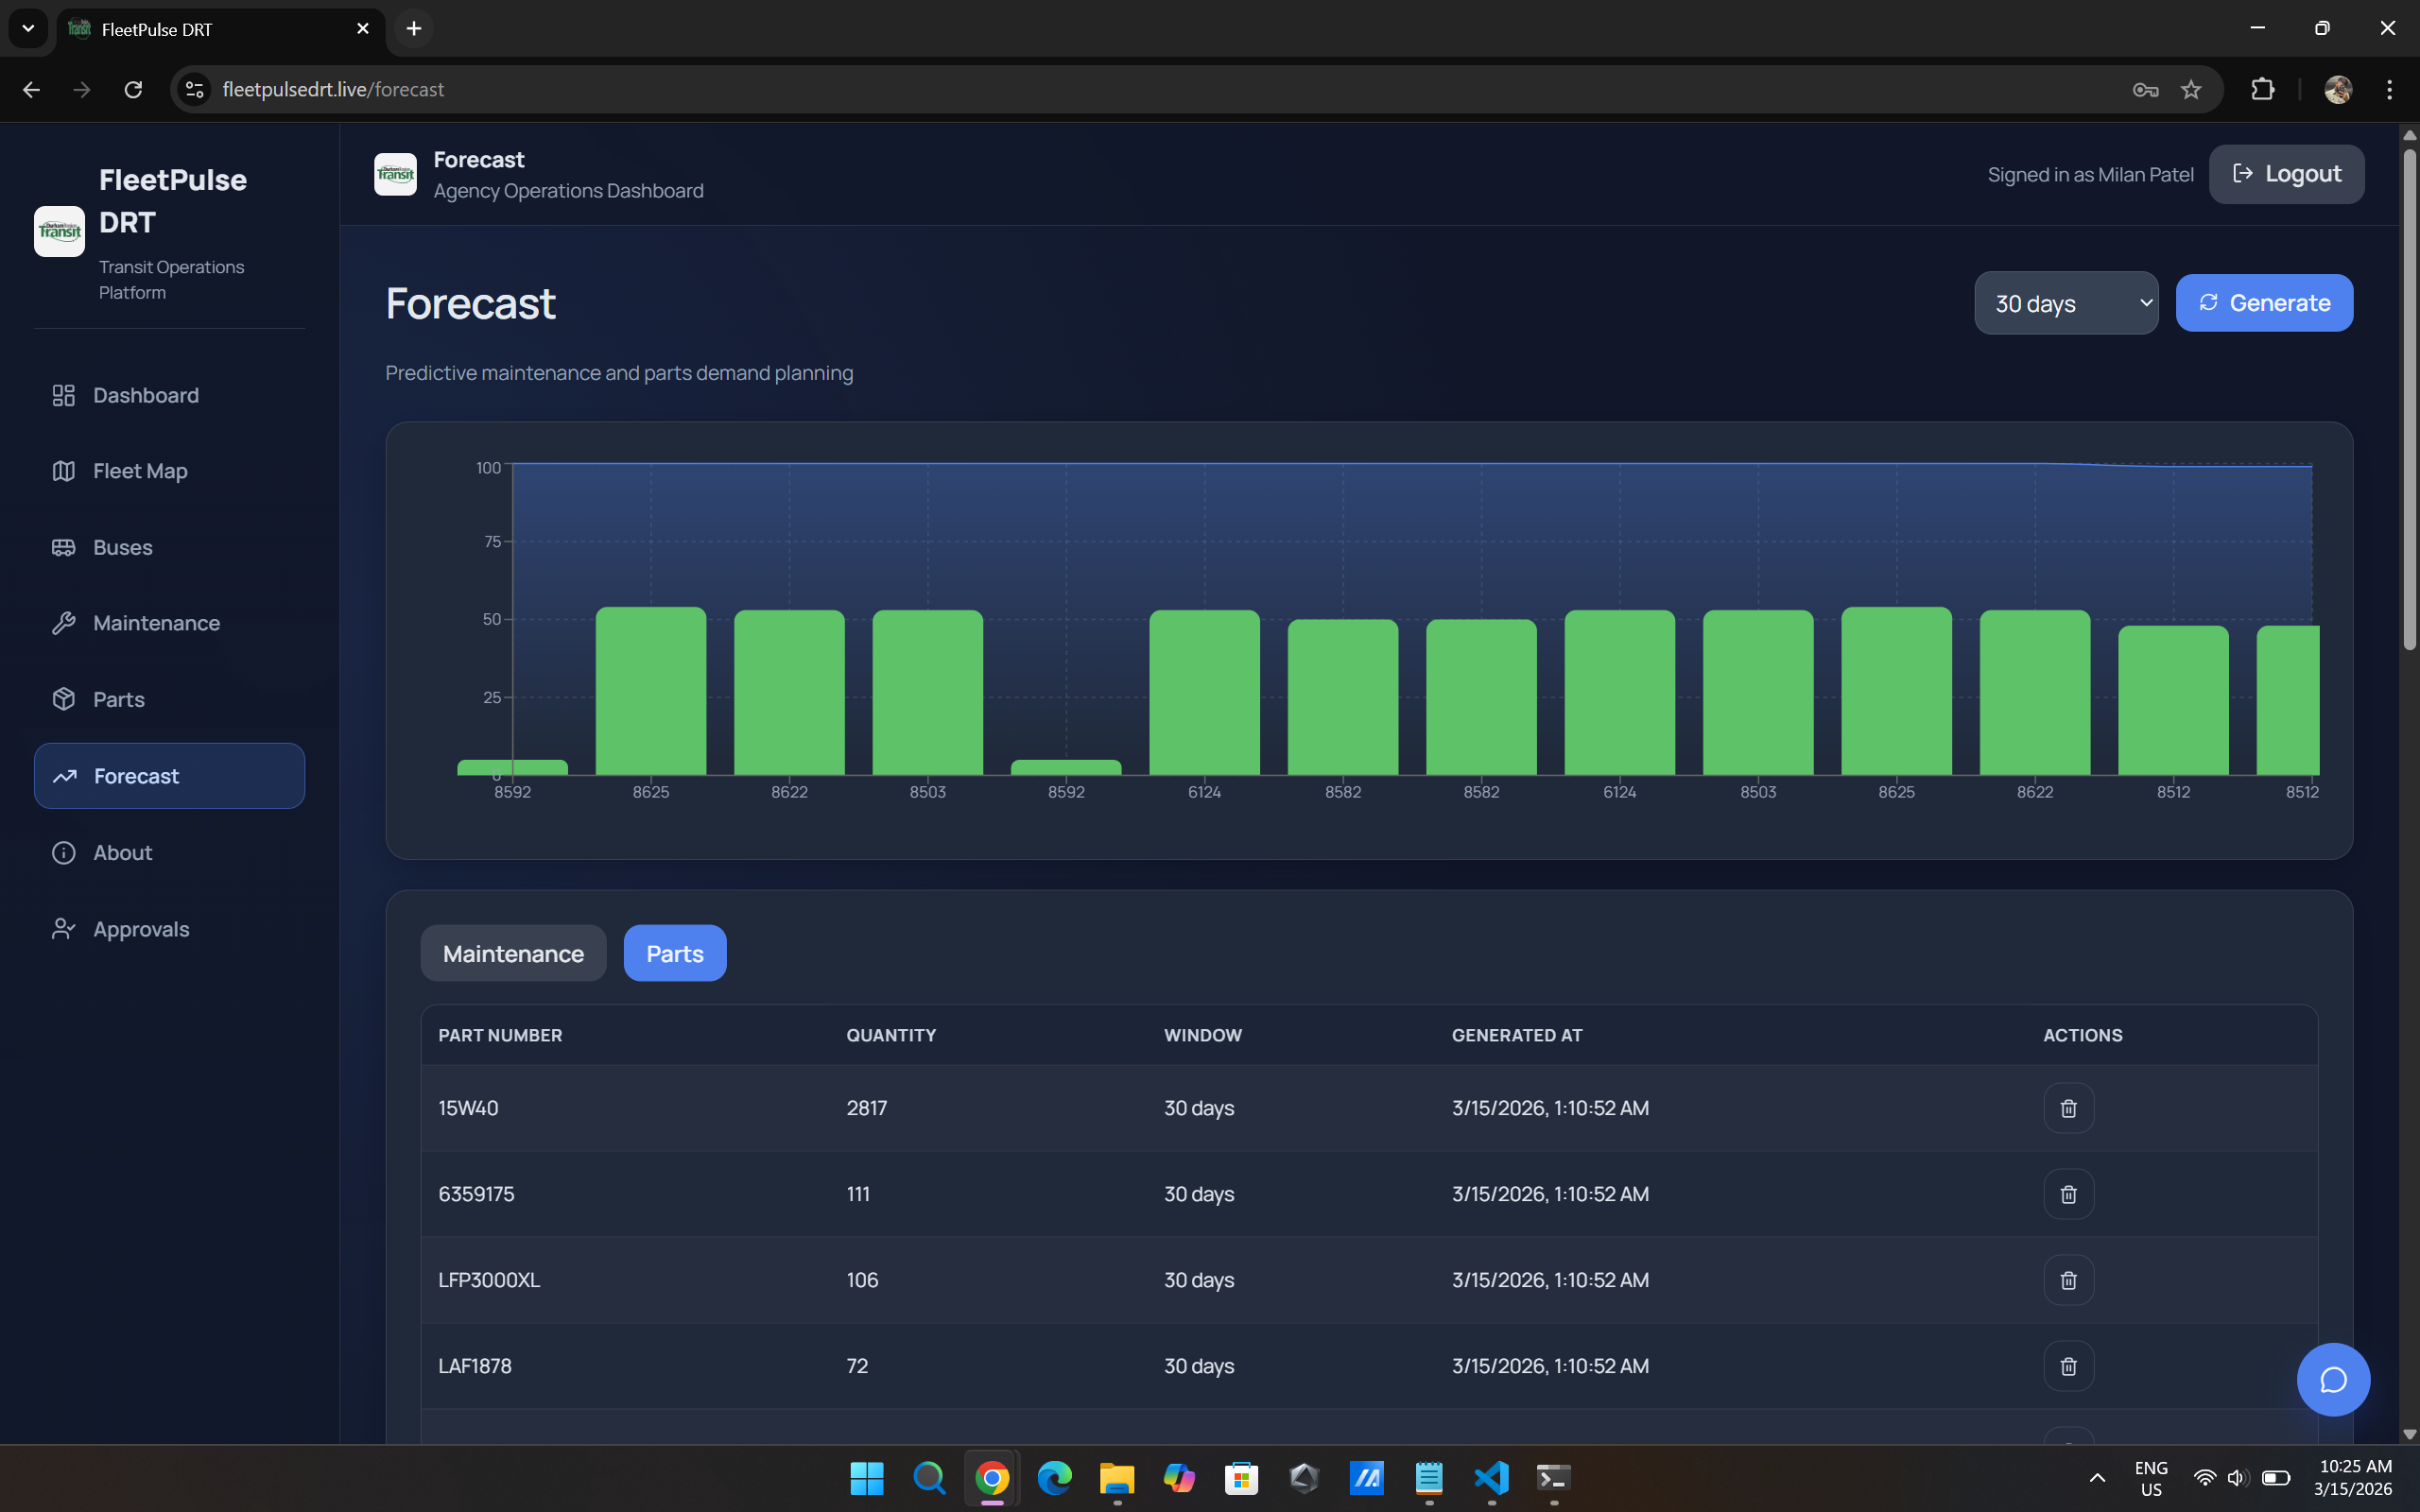Bookmark this page with the star icon
The height and width of the screenshot is (1512, 2420).
tap(2191, 90)
